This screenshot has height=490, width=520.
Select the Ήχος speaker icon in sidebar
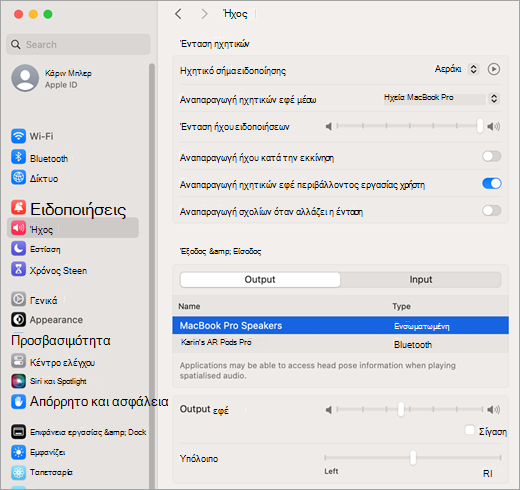click(x=18, y=228)
